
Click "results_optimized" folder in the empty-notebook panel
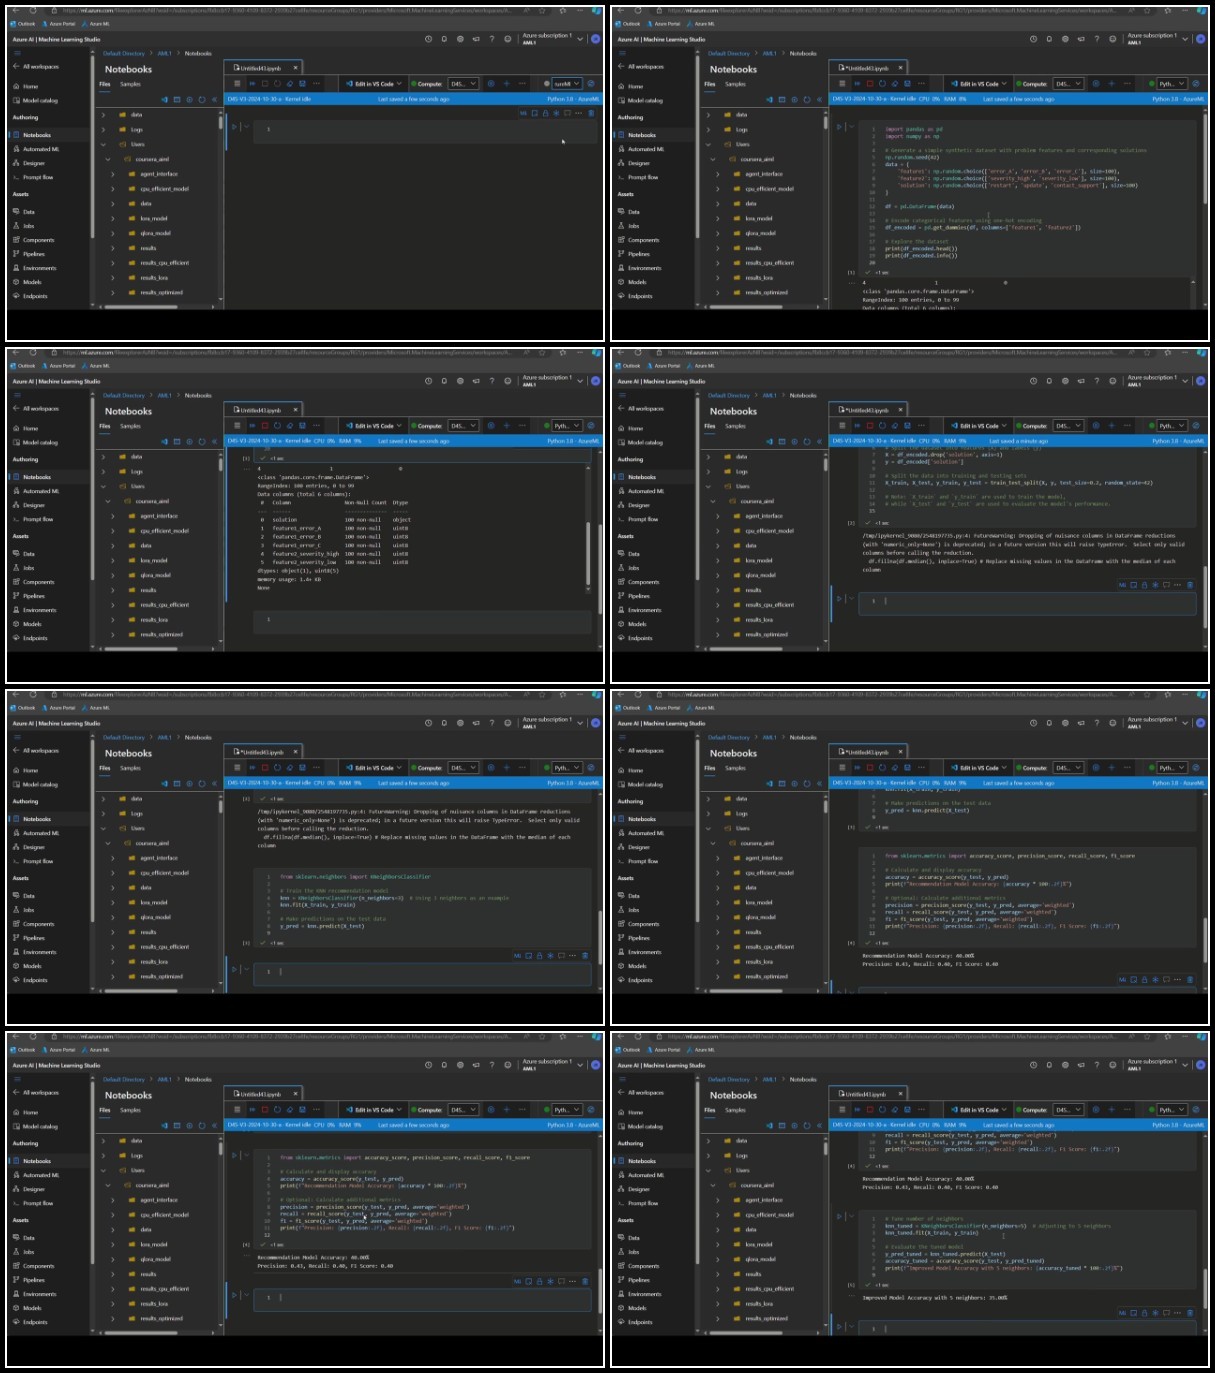162,293
